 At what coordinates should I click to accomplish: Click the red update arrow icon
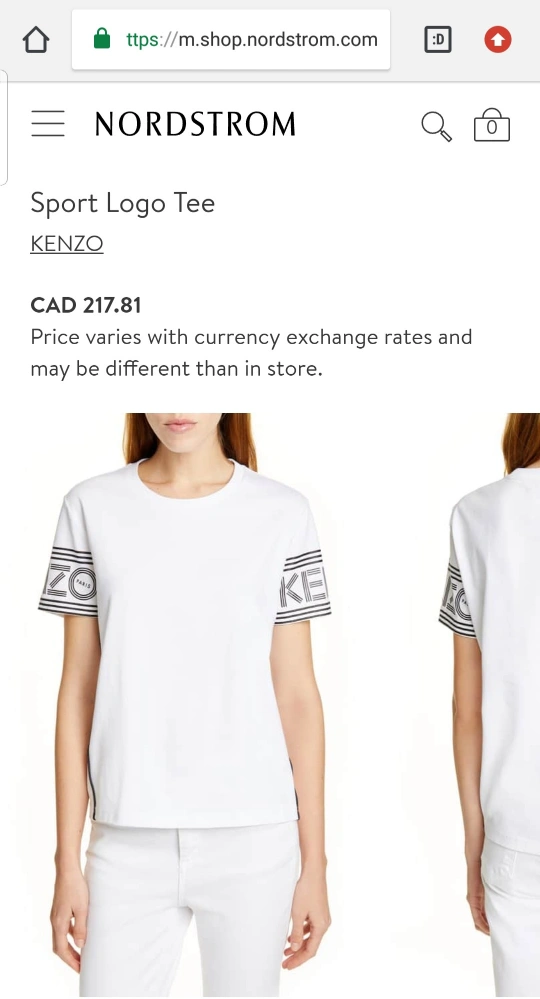point(497,40)
